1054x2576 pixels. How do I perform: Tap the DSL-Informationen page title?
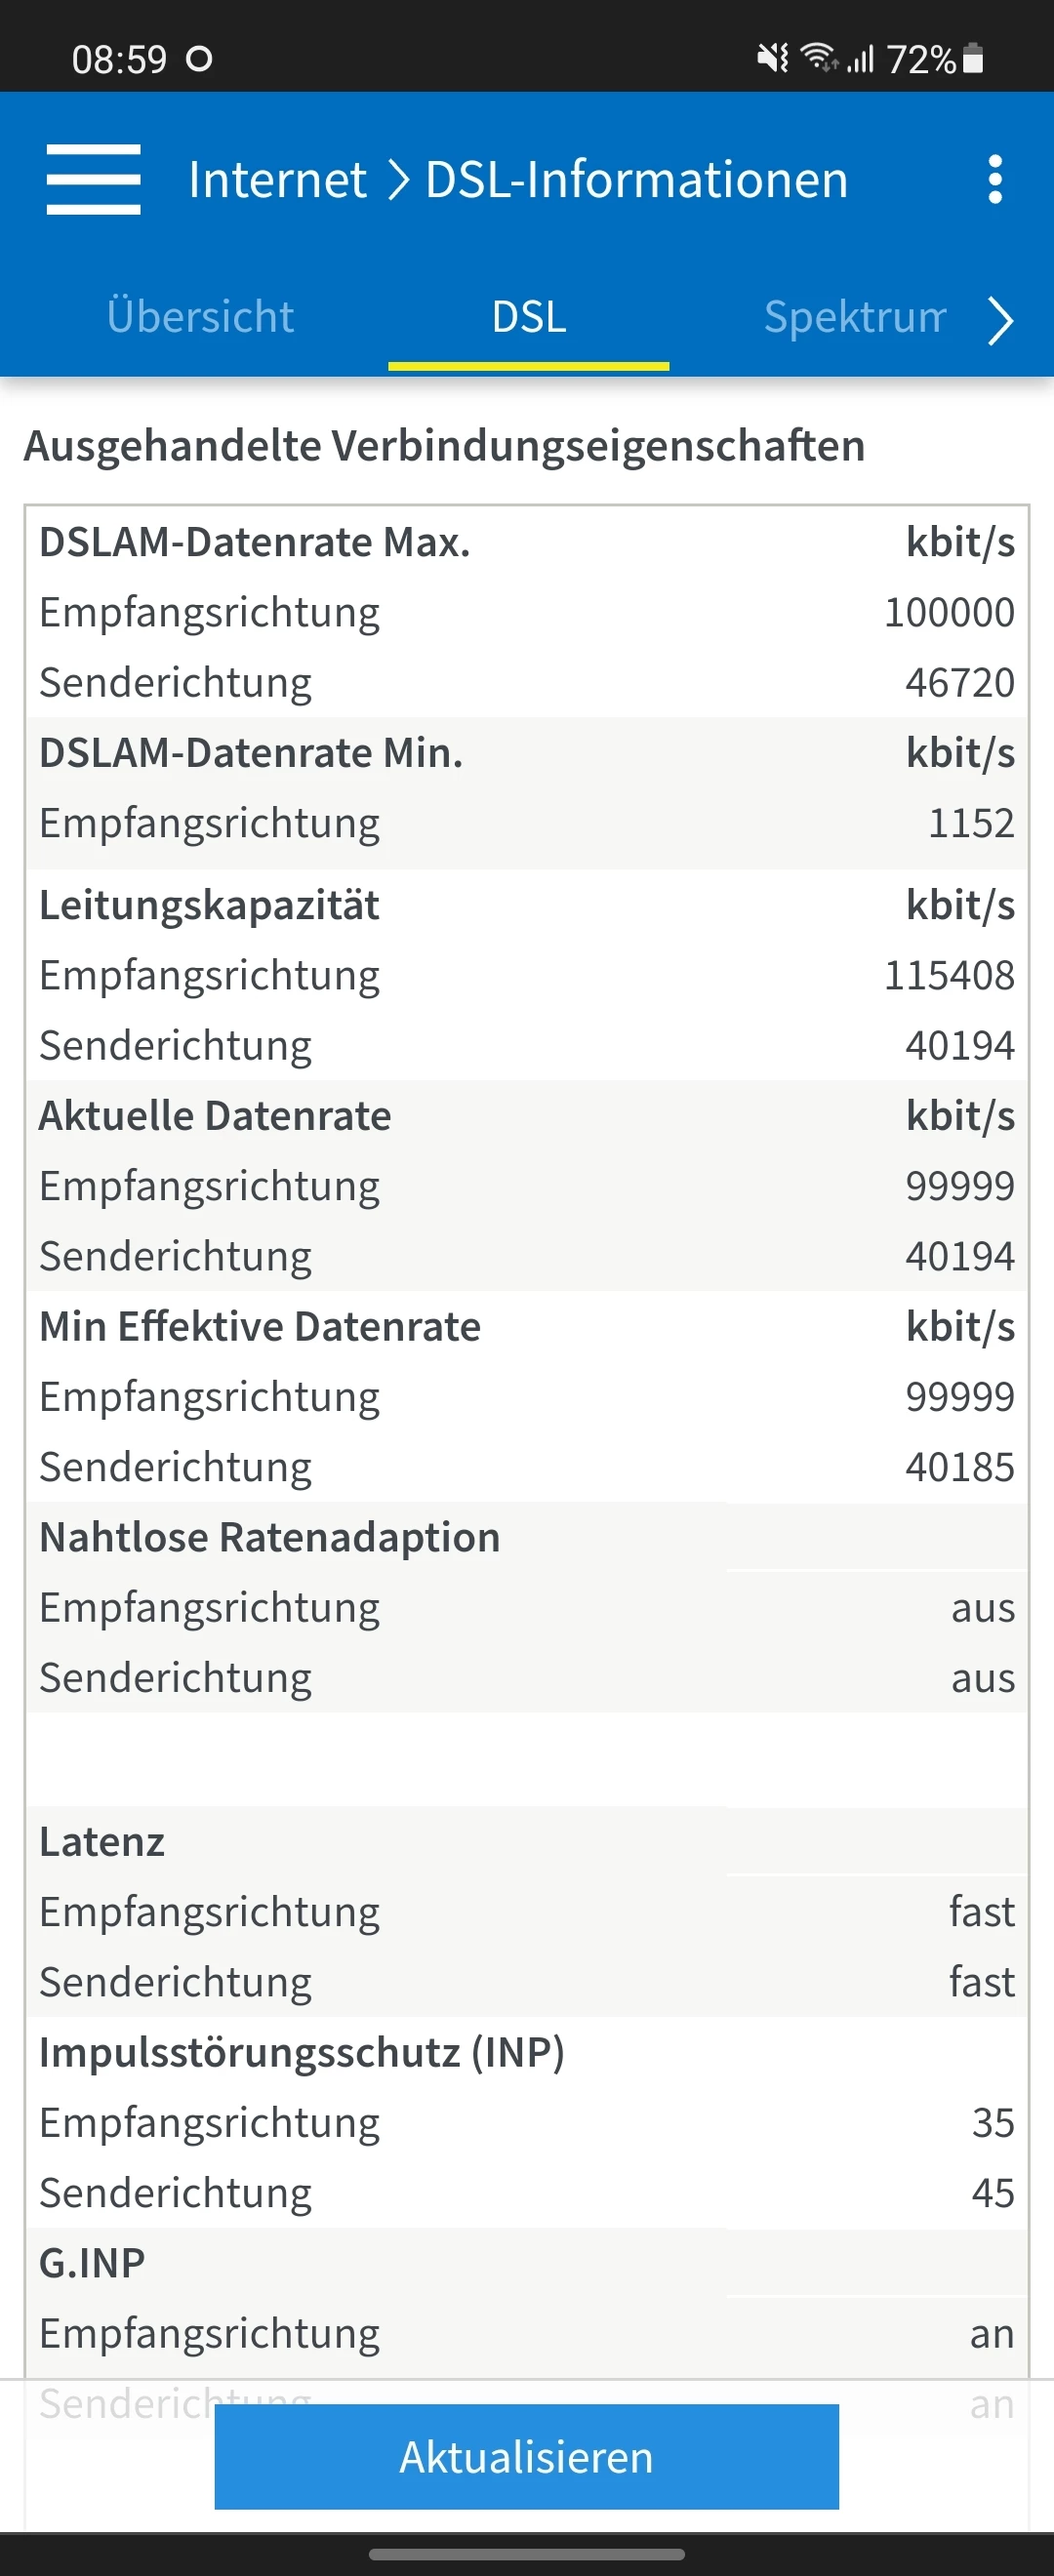tap(636, 180)
